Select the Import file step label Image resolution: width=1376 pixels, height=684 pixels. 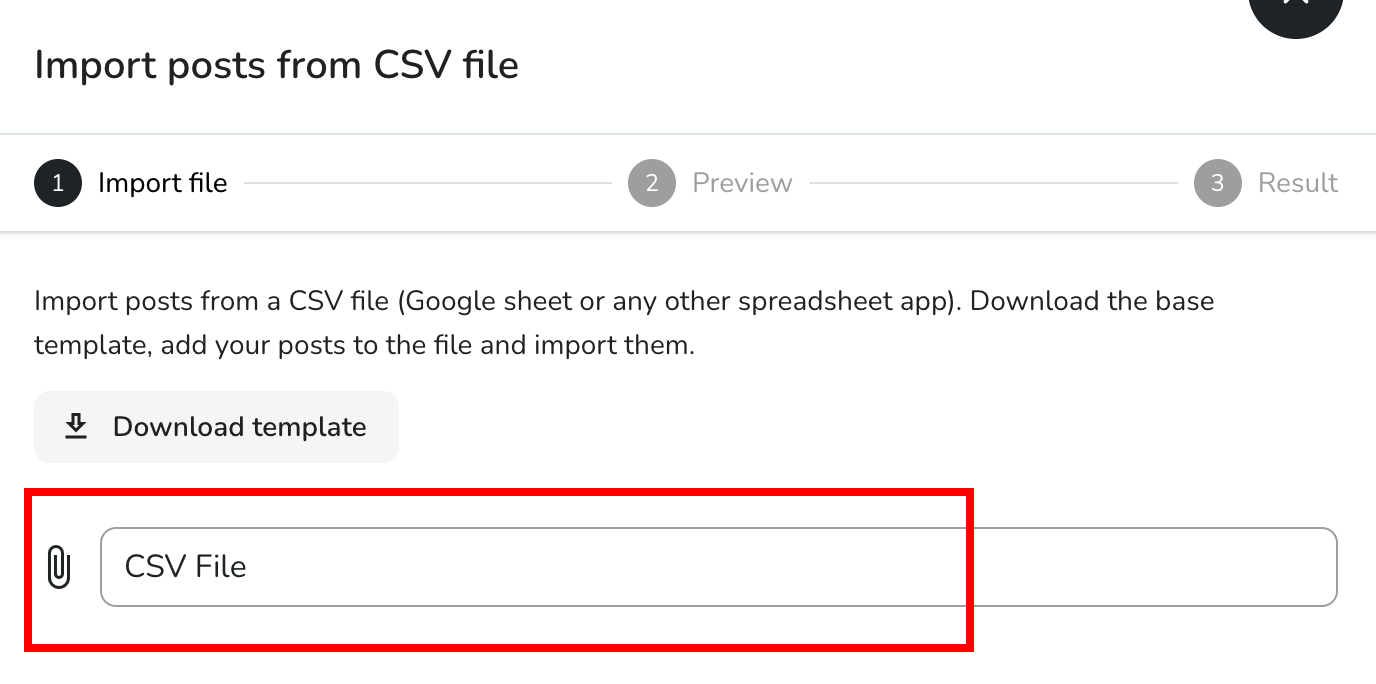(x=162, y=183)
